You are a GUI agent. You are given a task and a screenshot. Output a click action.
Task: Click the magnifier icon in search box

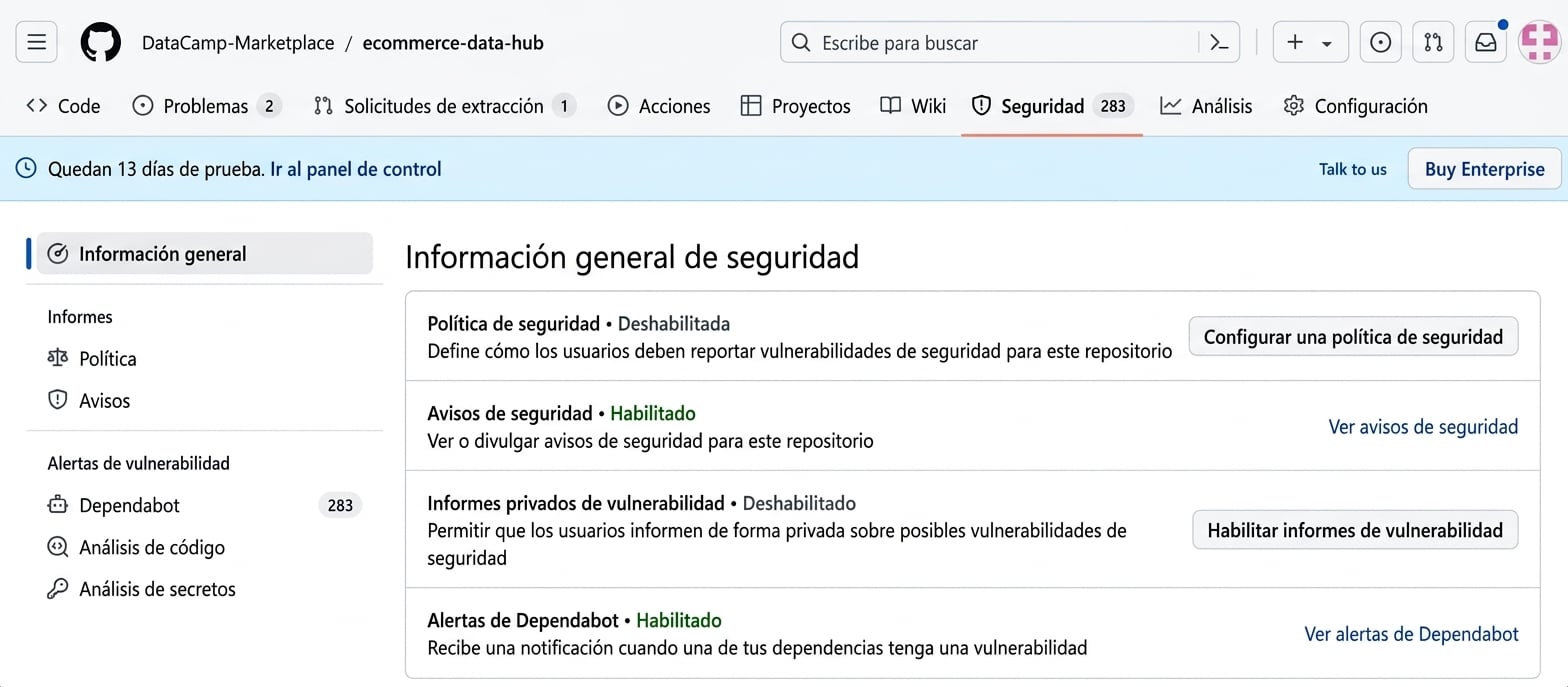[800, 43]
